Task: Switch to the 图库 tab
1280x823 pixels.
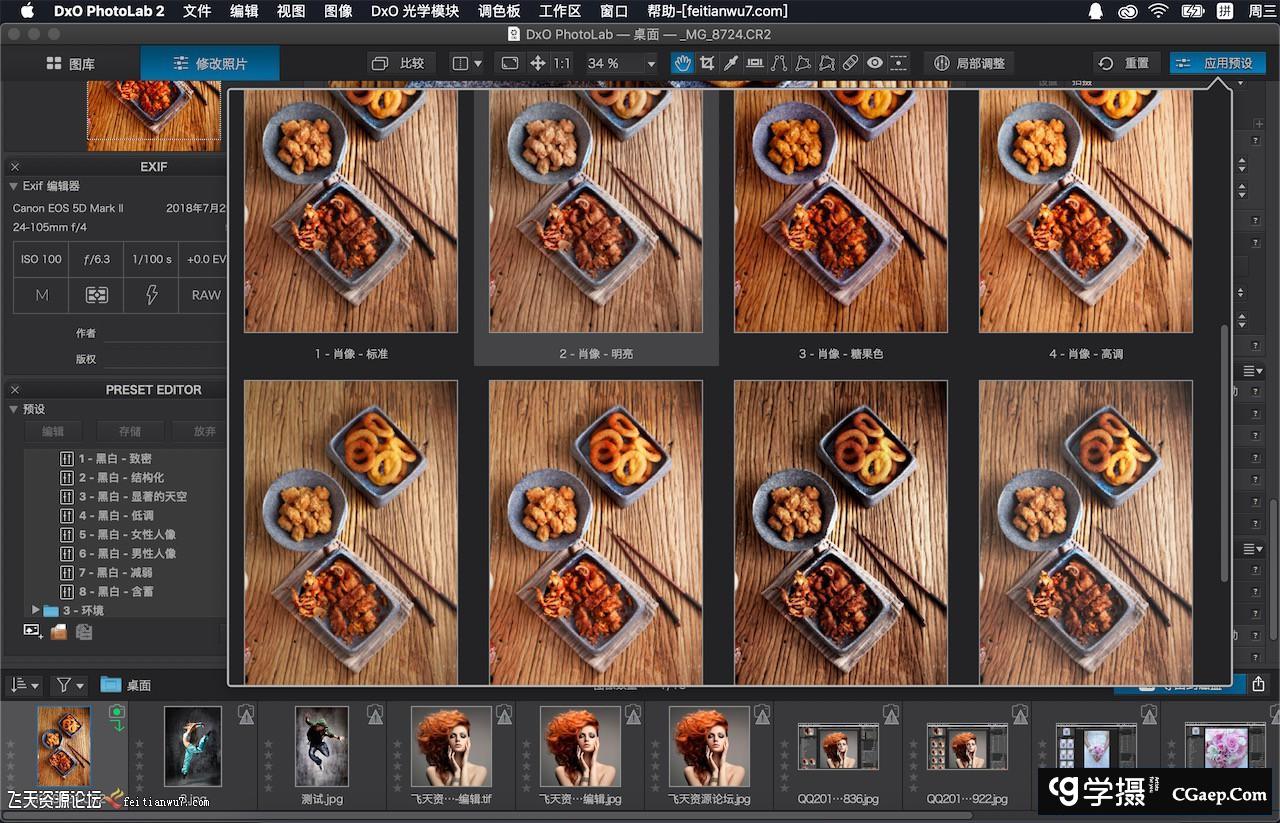Action: [70, 63]
